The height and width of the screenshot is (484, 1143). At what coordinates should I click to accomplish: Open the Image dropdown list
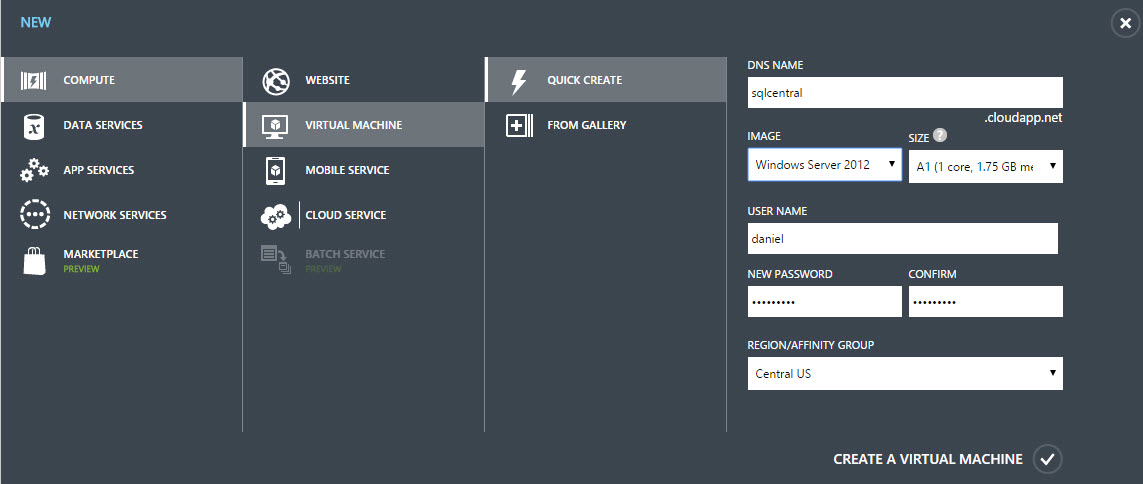[824, 165]
